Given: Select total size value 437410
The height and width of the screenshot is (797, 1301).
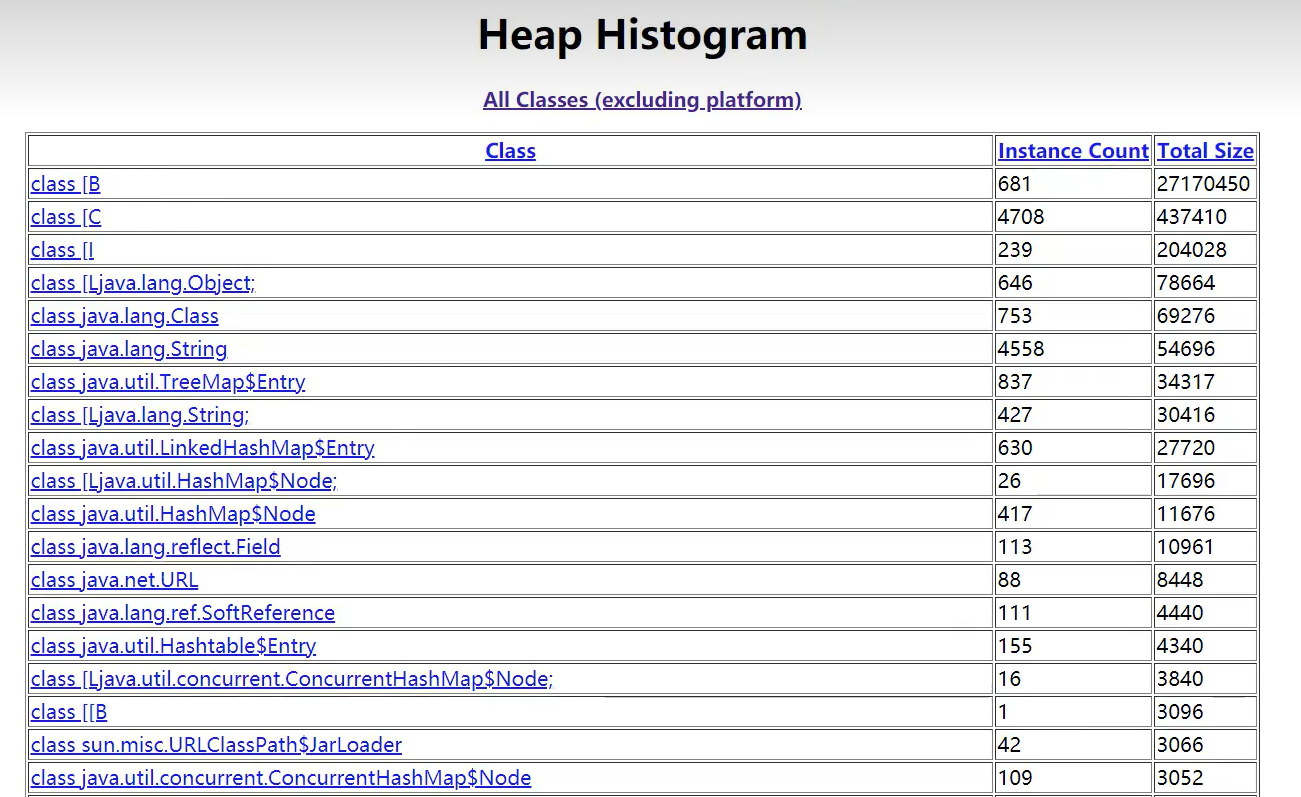Looking at the screenshot, I should (x=1192, y=217).
